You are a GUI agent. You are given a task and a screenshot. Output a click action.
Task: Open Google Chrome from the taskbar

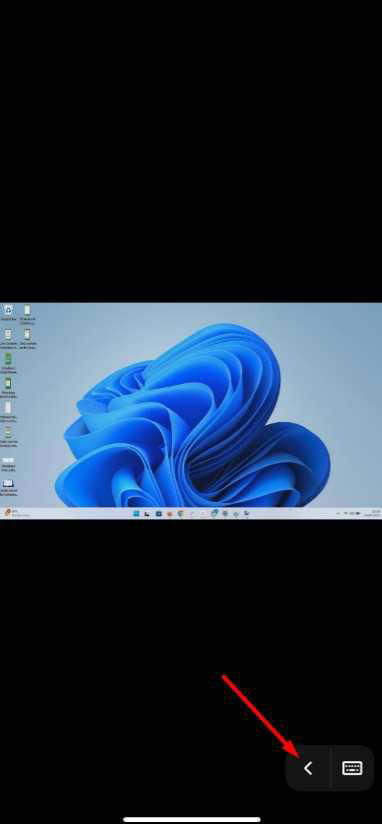click(180, 513)
